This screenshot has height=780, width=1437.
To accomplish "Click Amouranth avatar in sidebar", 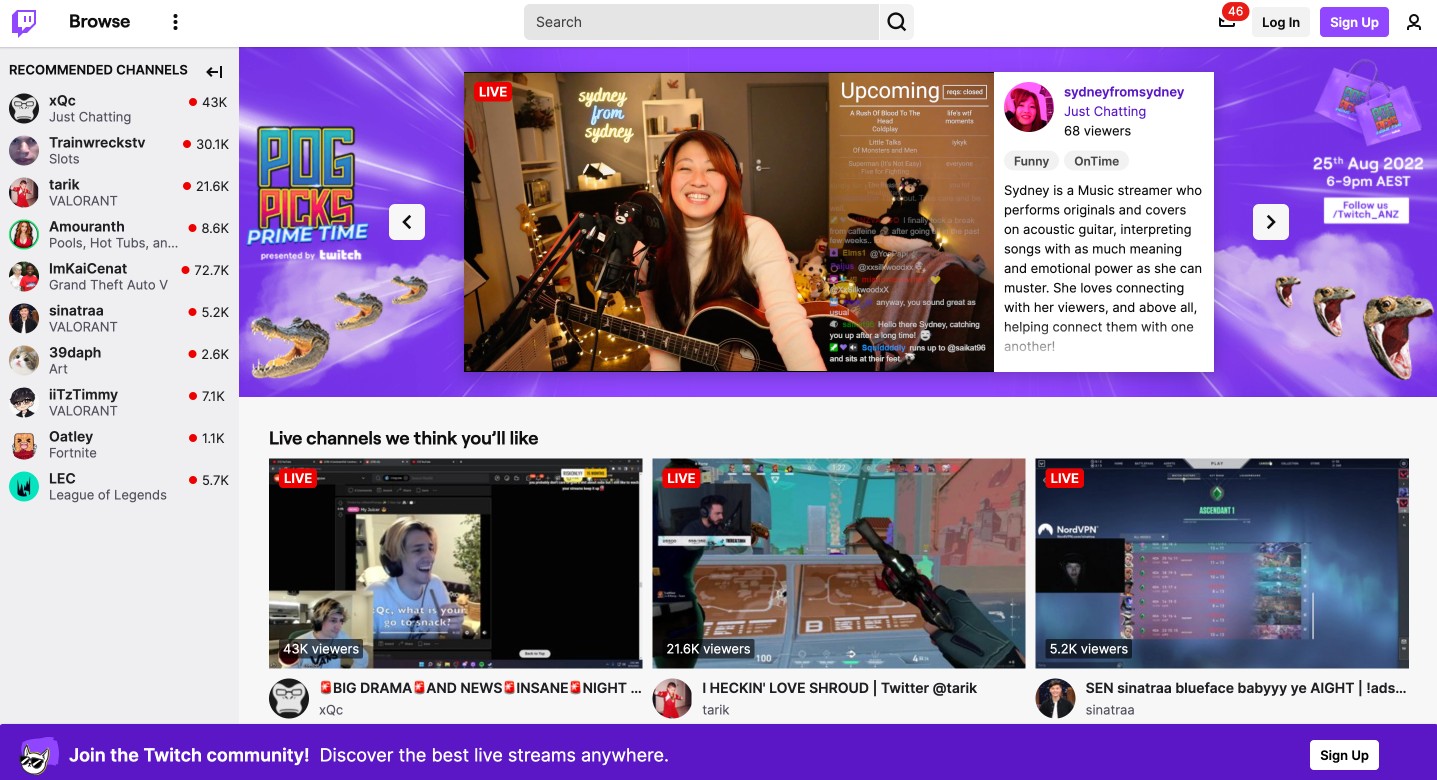I will [24, 234].
